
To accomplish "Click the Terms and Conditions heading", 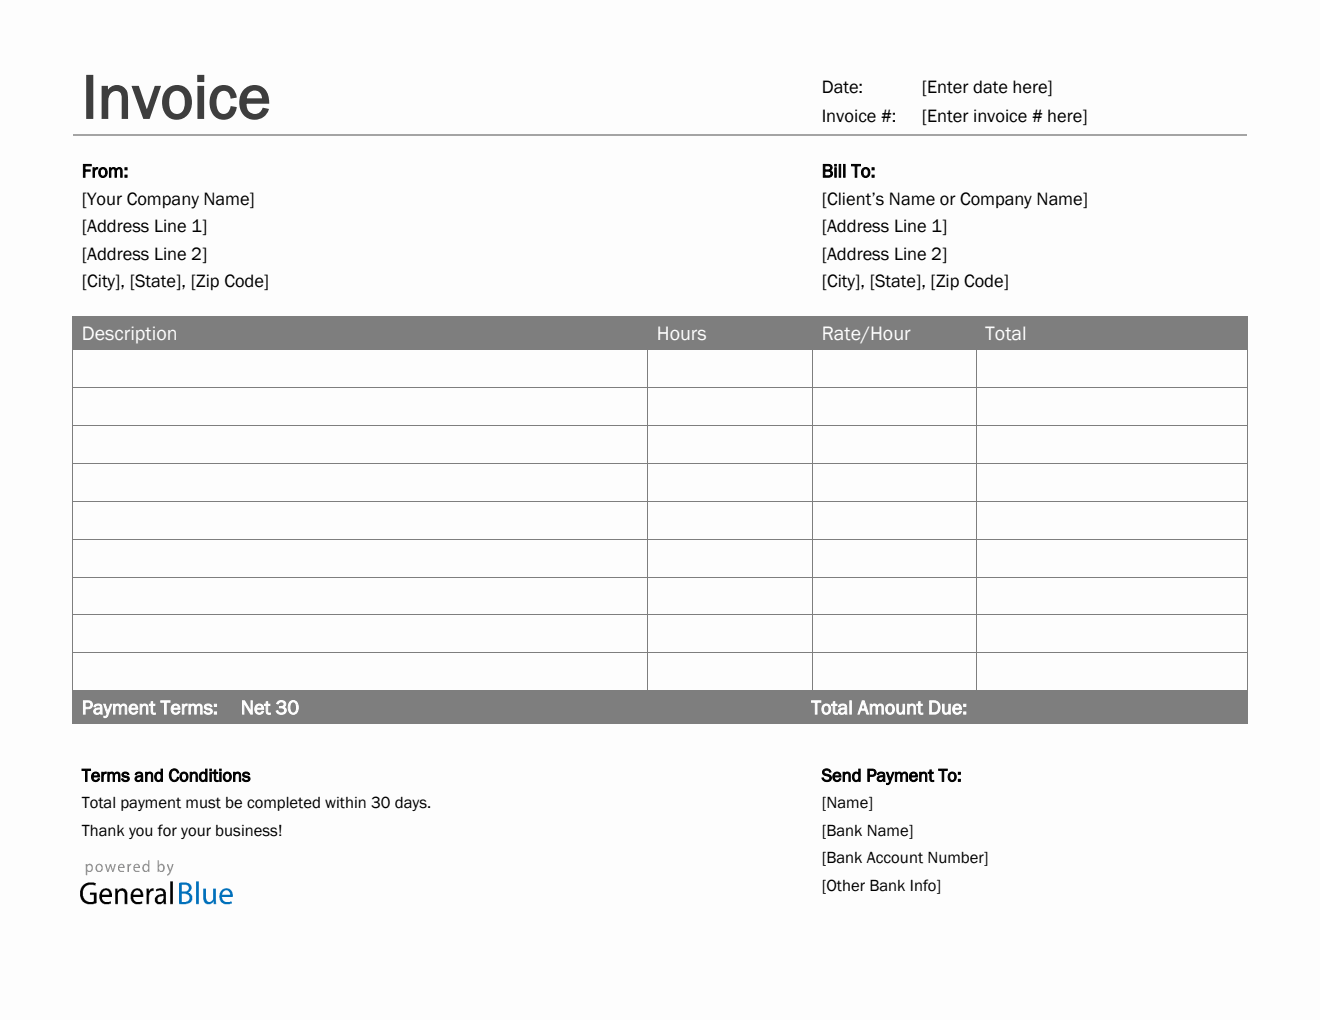I will pos(166,776).
